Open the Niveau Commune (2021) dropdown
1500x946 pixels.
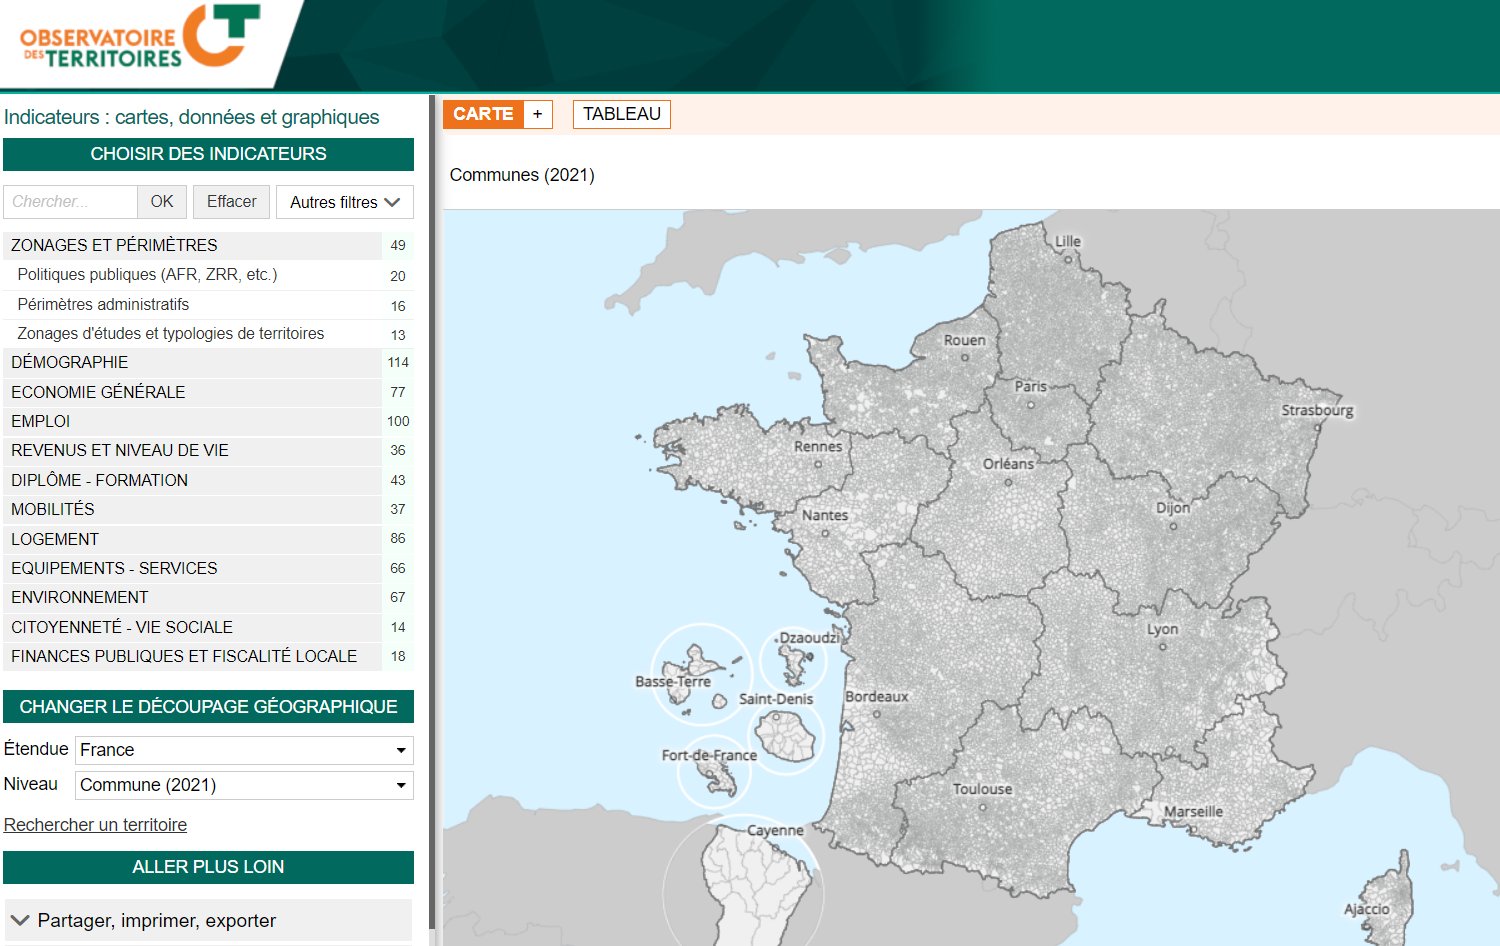(x=244, y=785)
